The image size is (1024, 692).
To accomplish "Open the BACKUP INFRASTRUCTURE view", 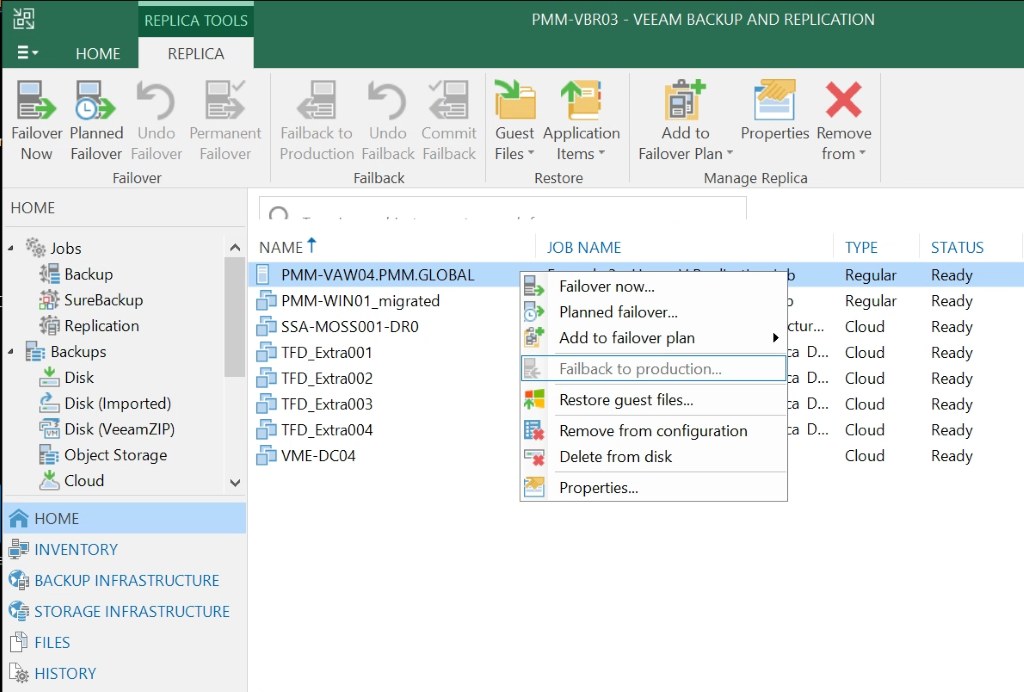I will [x=125, y=580].
